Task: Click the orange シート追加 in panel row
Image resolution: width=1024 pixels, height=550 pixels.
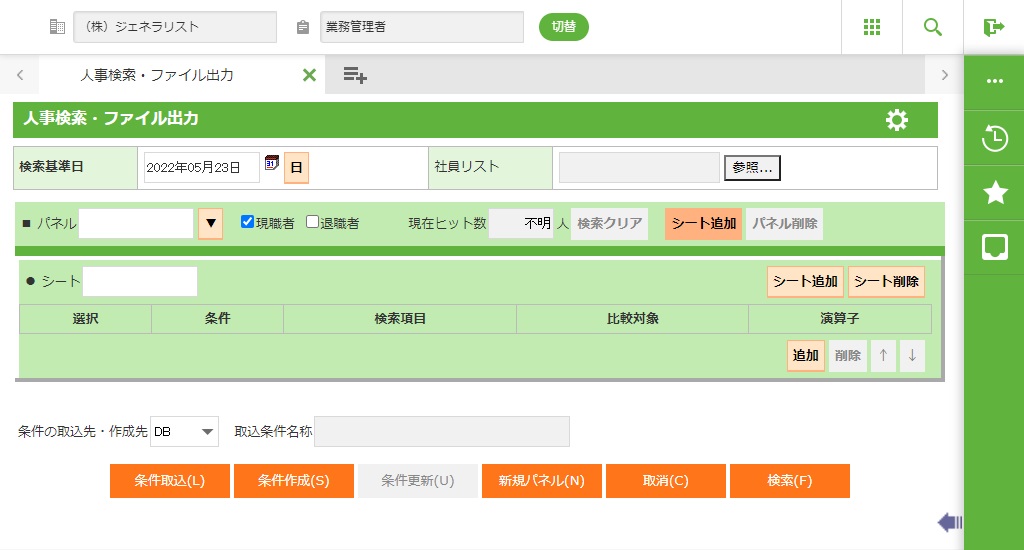Action: [703, 223]
